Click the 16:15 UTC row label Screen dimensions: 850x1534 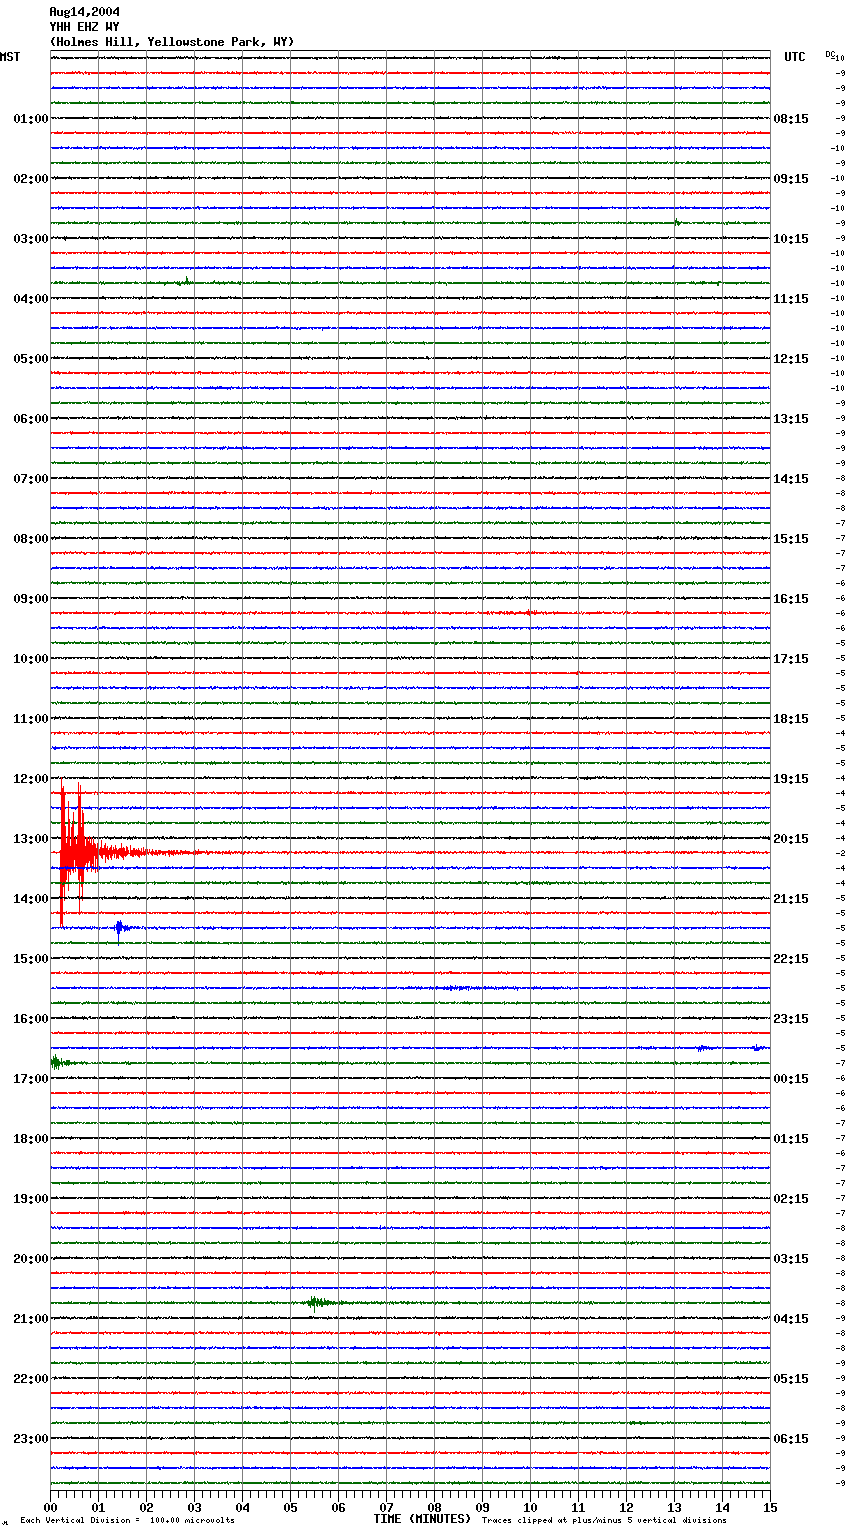(791, 599)
